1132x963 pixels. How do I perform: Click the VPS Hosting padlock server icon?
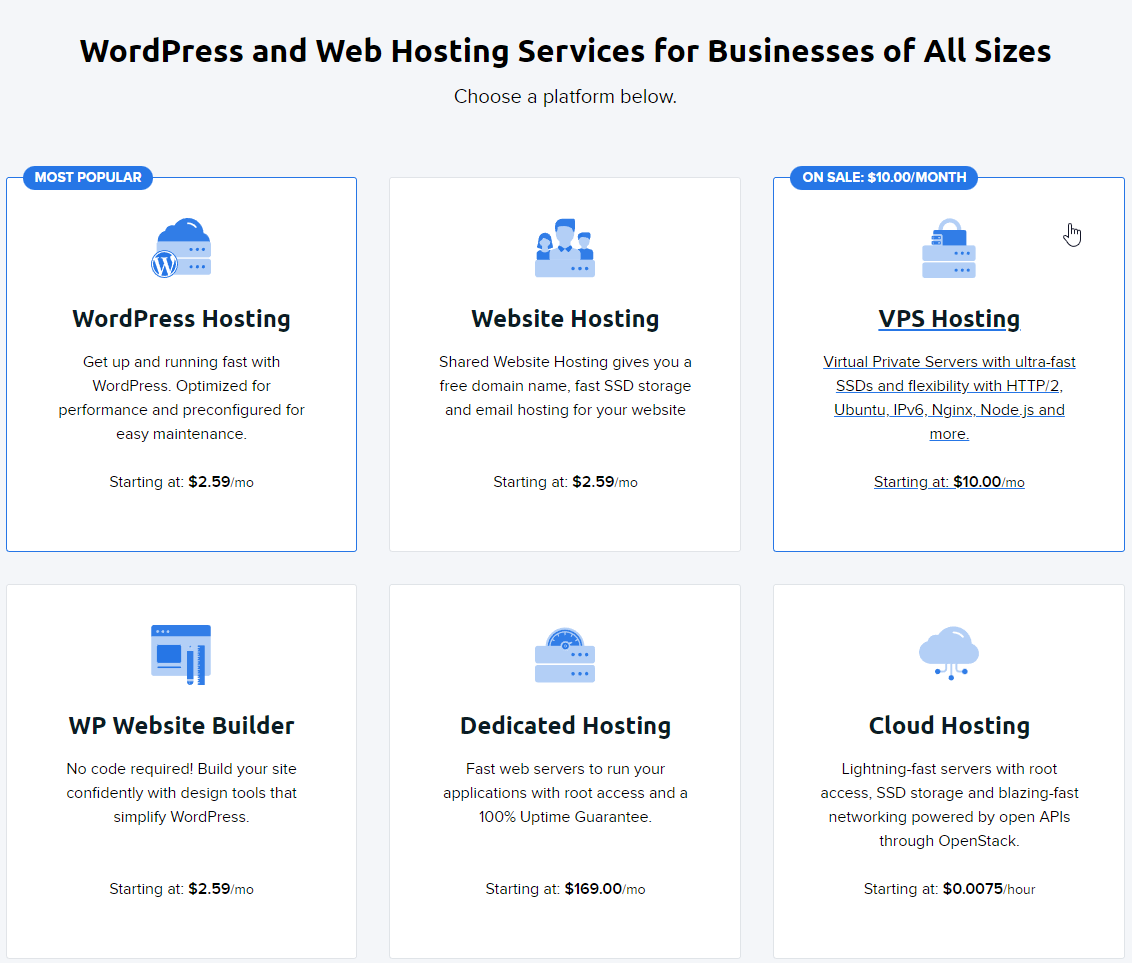[949, 248]
